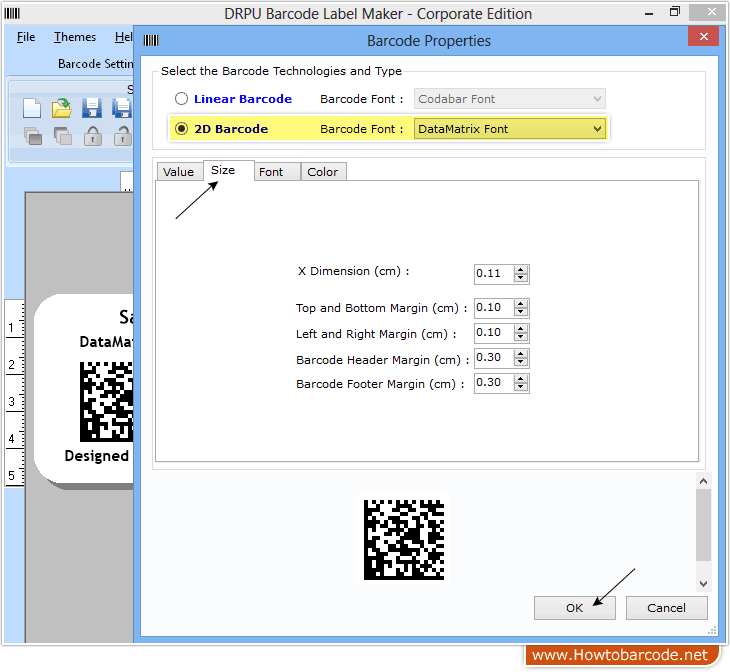The height and width of the screenshot is (672, 730).
Task: Click the Top and Bottom Margin field
Action: click(x=494, y=308)
